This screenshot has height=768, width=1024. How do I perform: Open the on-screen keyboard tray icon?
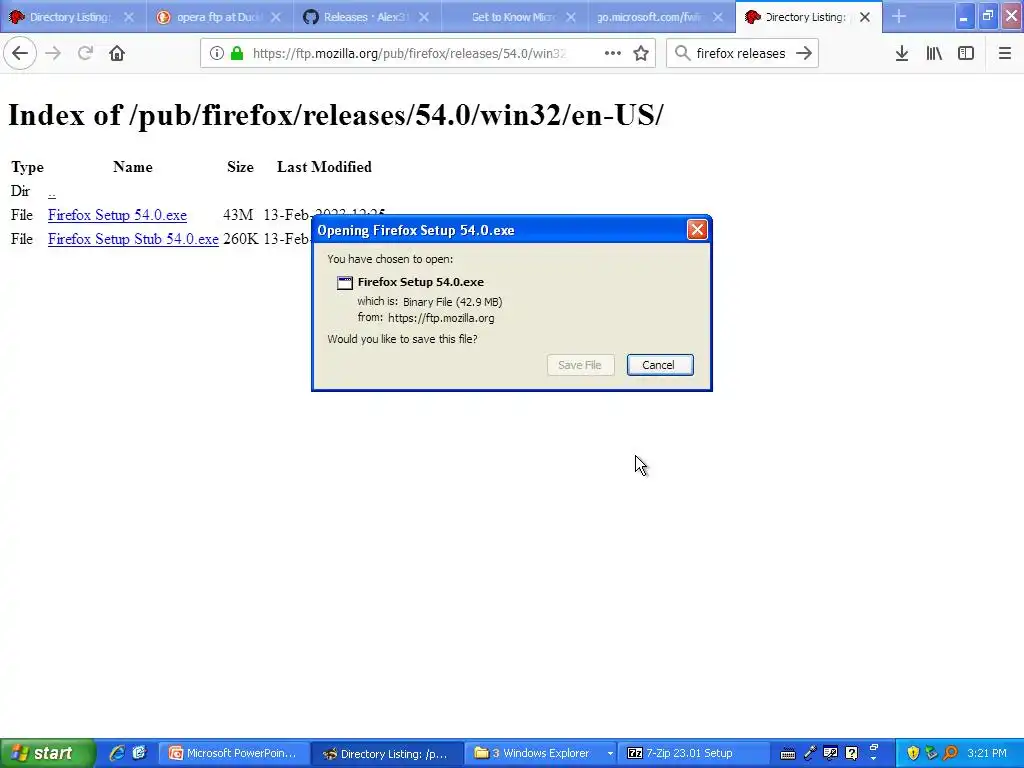(x=788, y=754)
